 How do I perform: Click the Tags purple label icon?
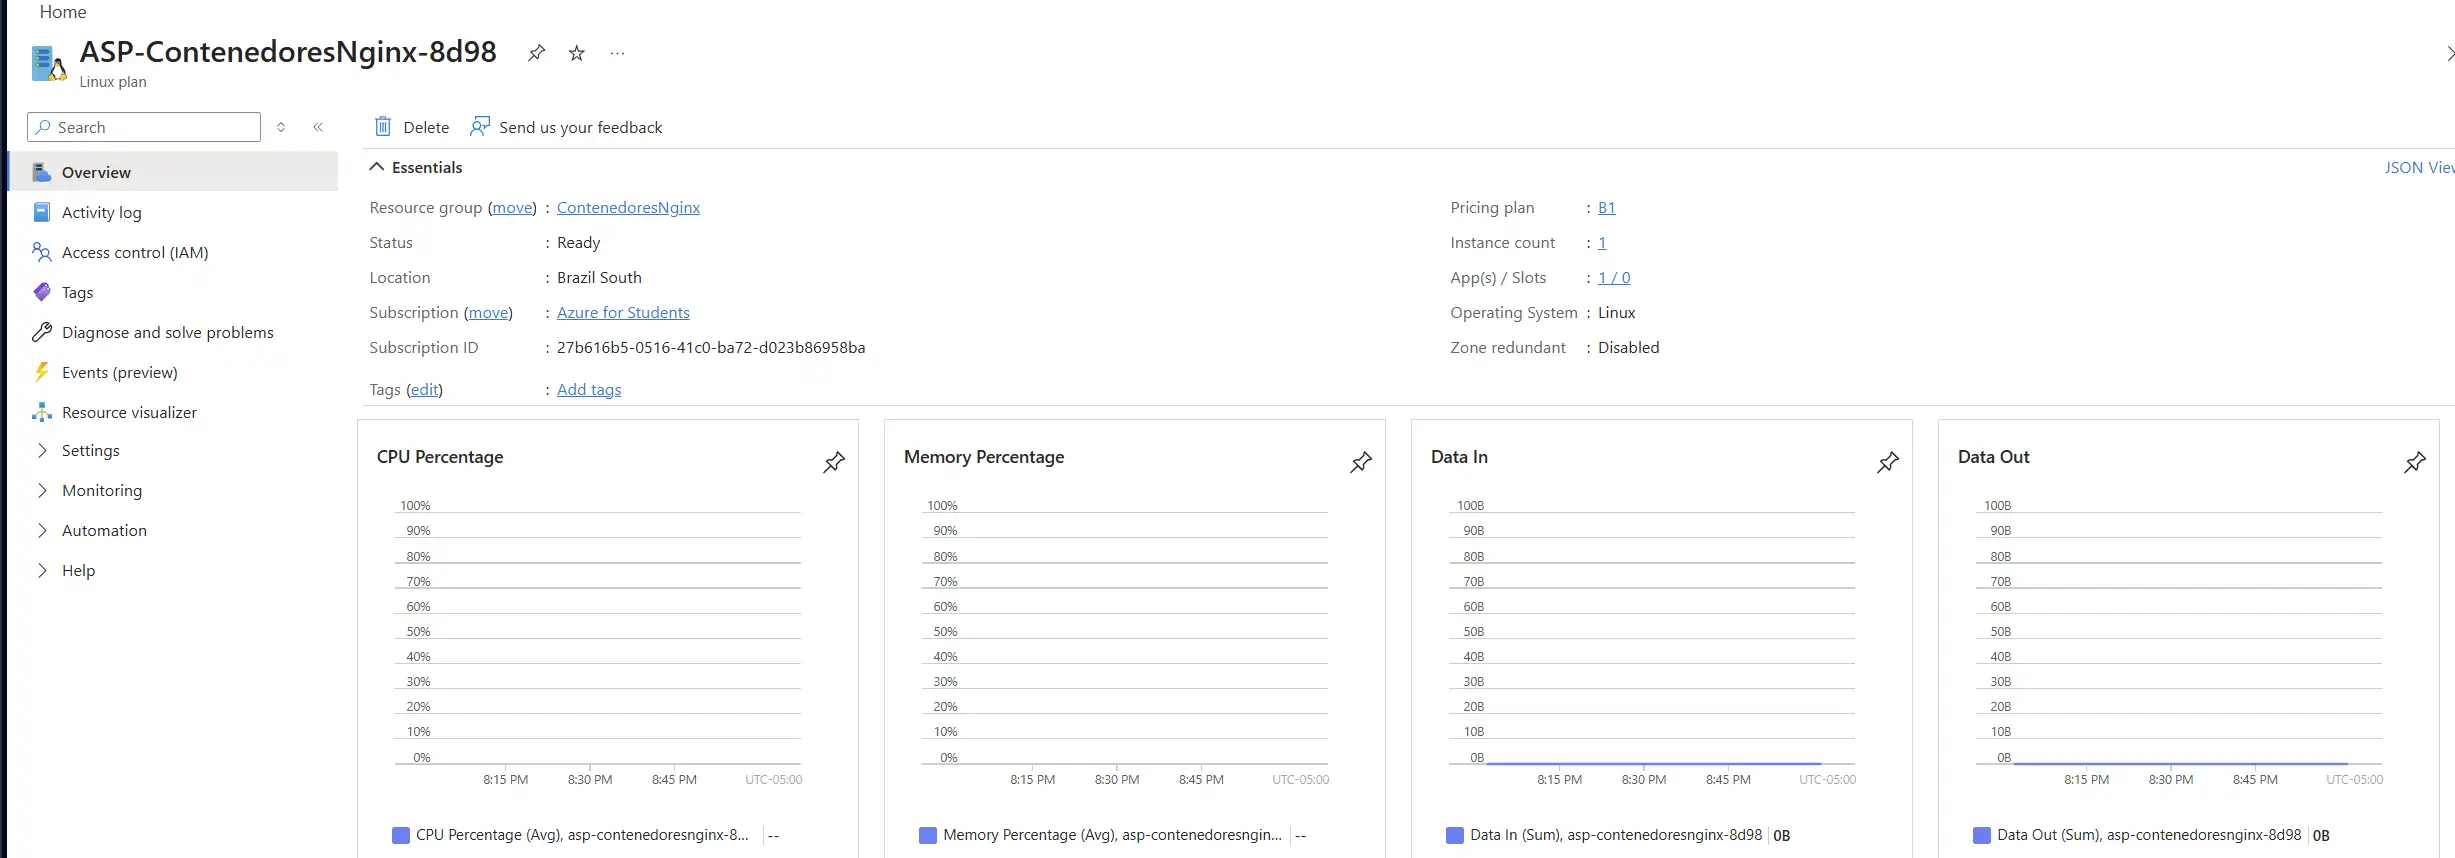click(x=41, y=292)
